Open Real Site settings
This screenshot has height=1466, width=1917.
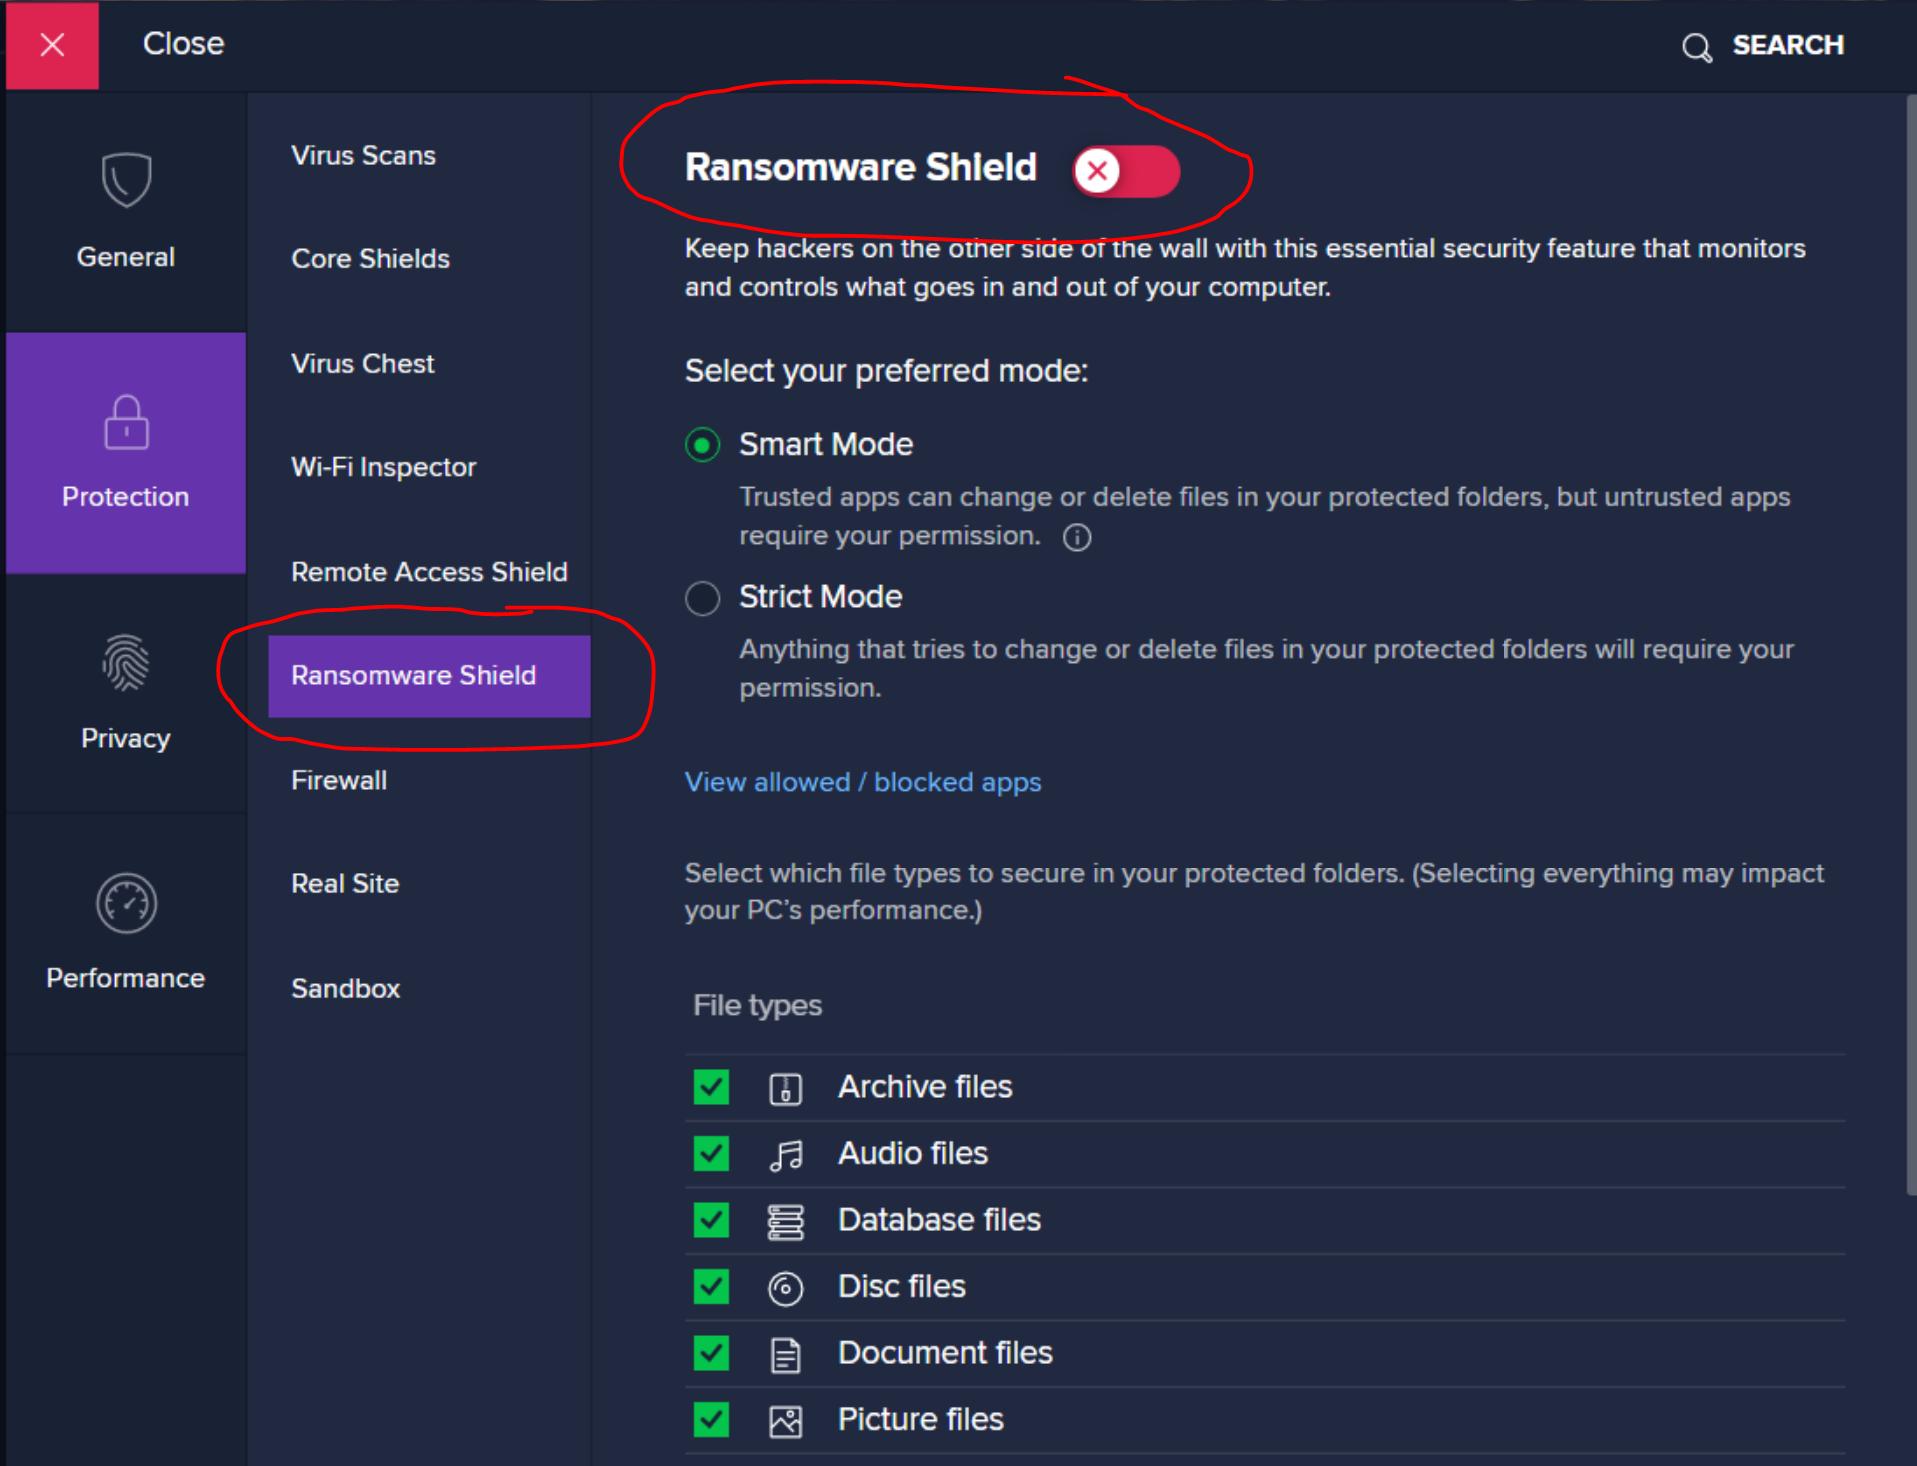[345, 884]
